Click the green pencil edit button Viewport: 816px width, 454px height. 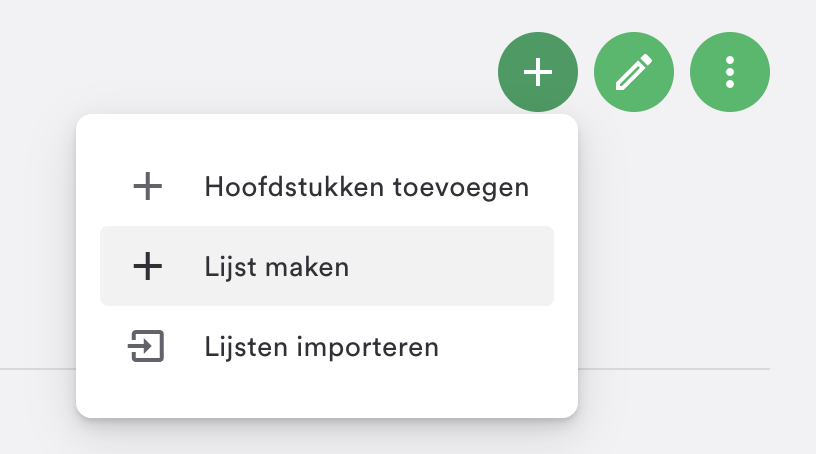pyautogui.click(x=634, y=72)
